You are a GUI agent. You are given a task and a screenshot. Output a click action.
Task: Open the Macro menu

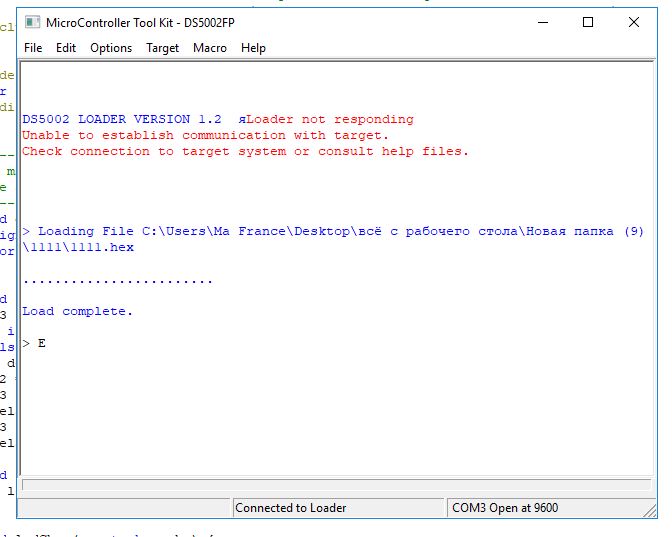(x=210, y=48)
